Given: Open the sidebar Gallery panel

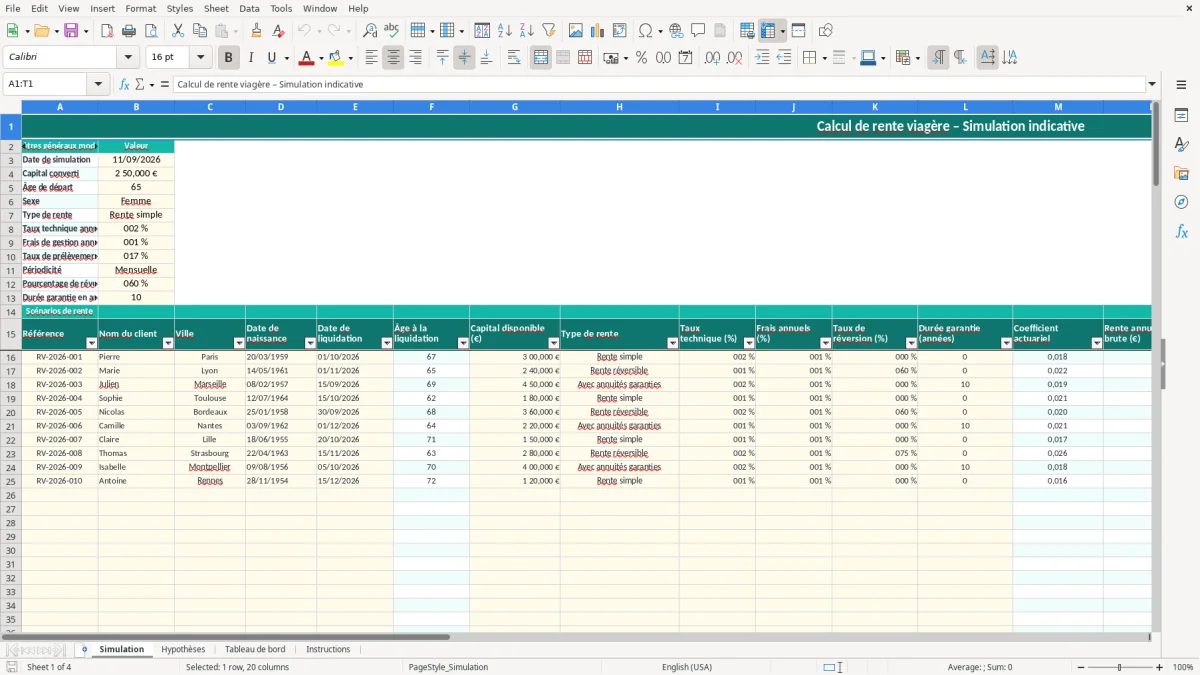Looking at the screenshot, I should tap(1181, 174).
